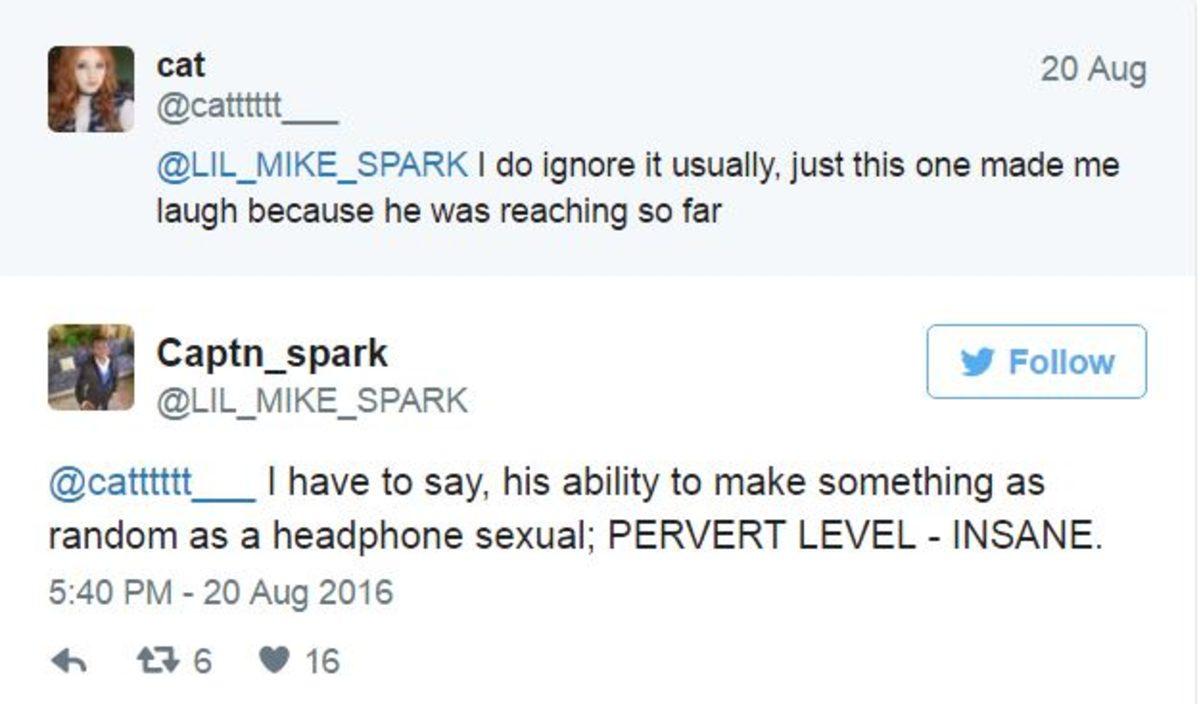Click the like count of 16

tap(322, 661)
